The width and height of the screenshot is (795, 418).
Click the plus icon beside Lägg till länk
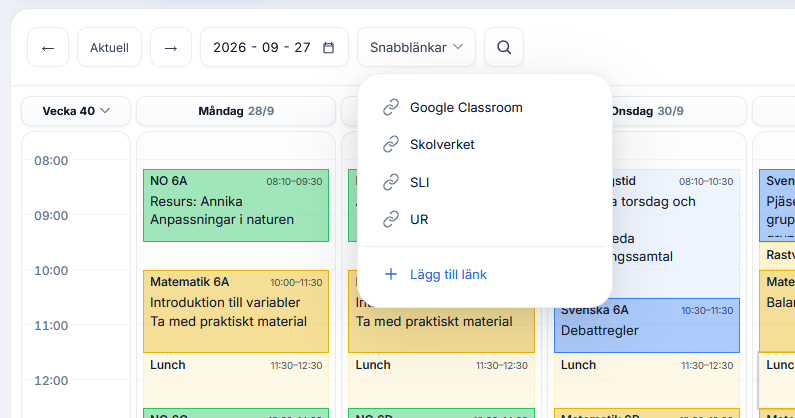[391, 274]
